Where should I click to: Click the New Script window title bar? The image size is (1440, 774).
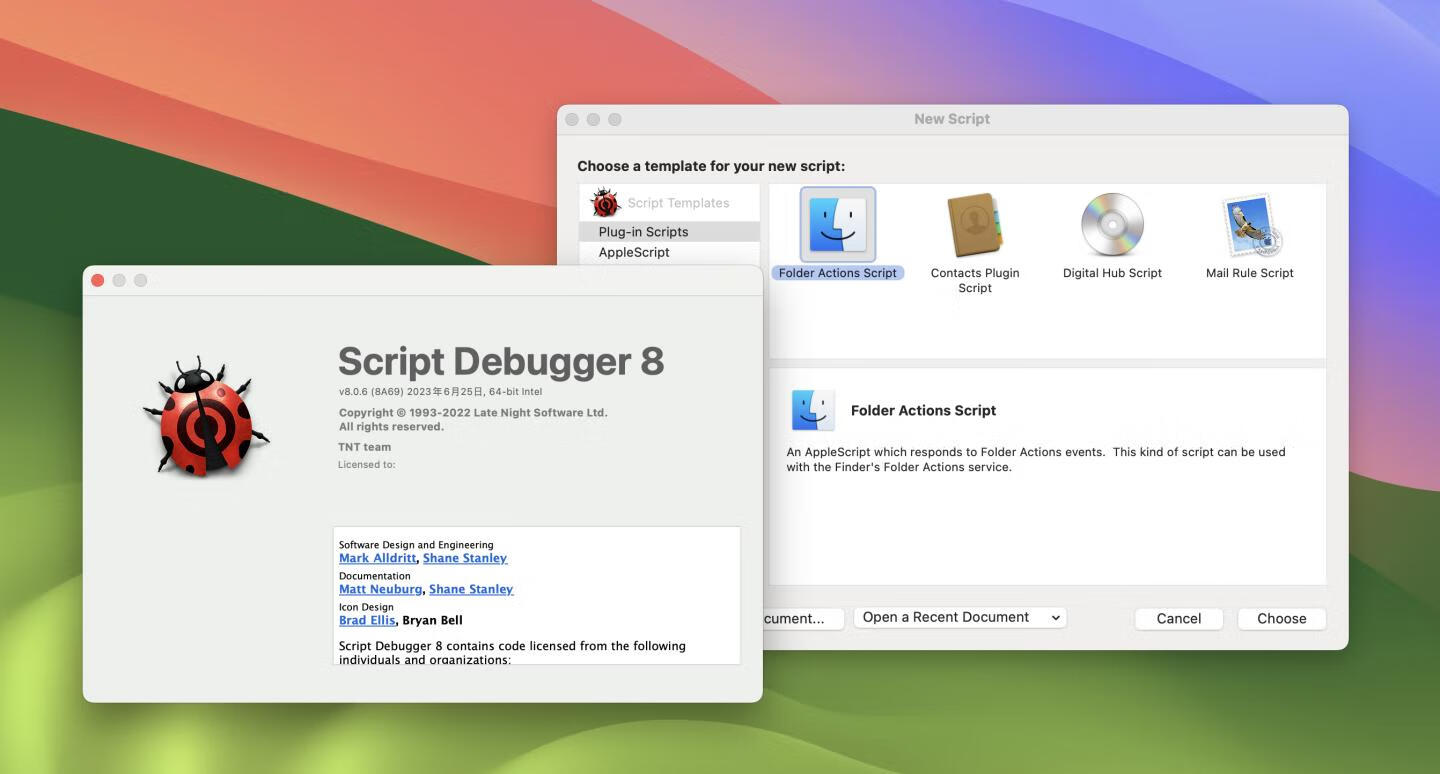click(952, 119)
